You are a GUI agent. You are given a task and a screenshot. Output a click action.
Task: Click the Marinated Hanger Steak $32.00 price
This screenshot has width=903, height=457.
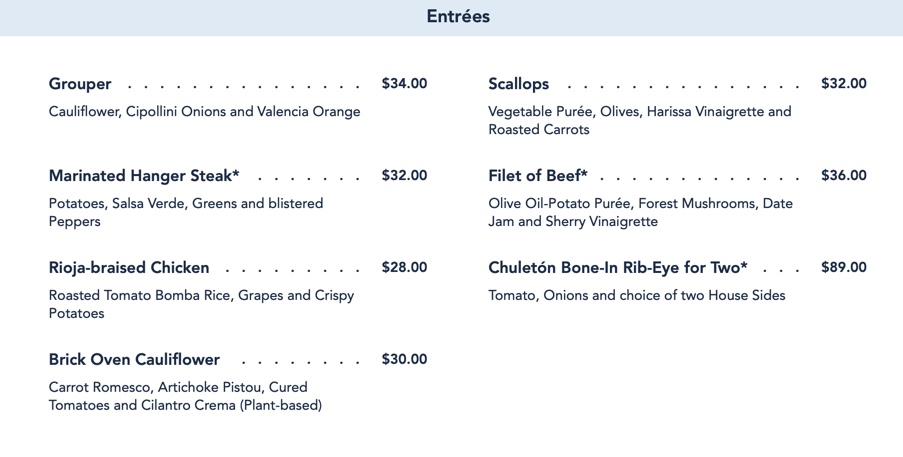404,176
